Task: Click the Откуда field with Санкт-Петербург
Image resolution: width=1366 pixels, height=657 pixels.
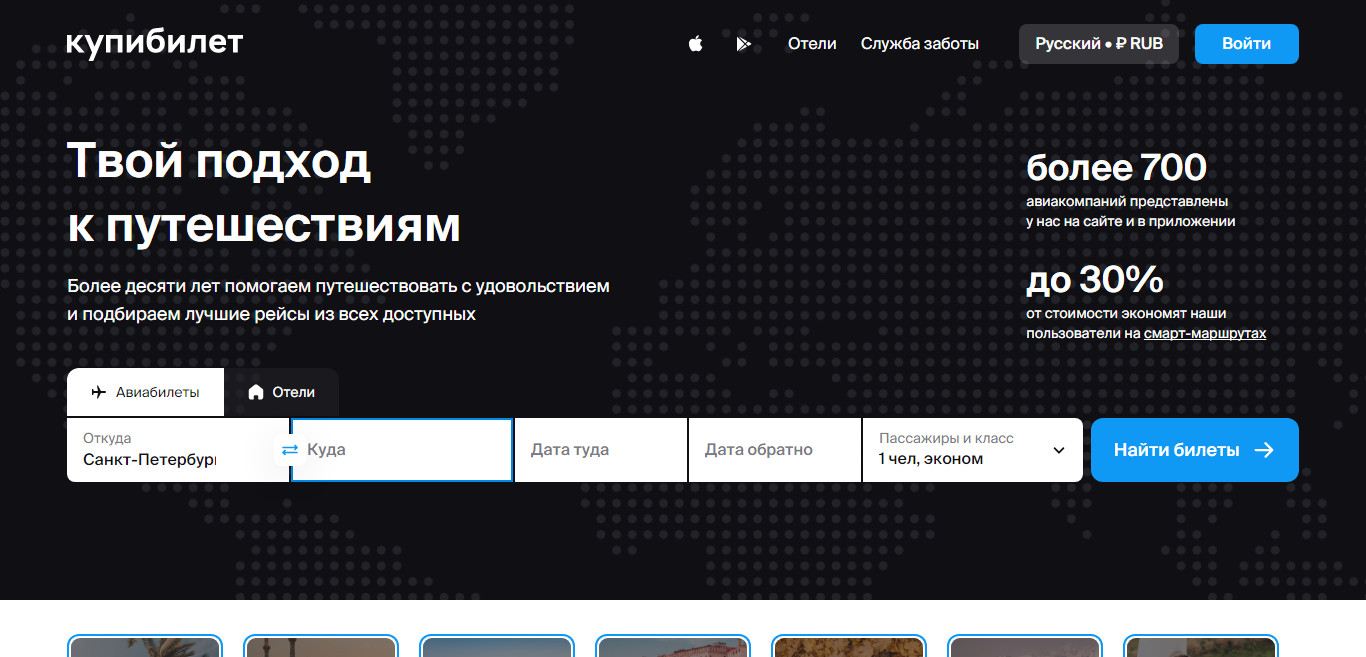Action: coord(178,450)
